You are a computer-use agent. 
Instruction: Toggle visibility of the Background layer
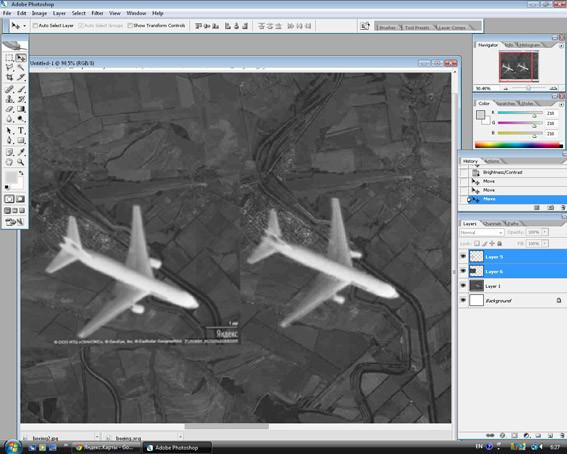pos(463,300)
